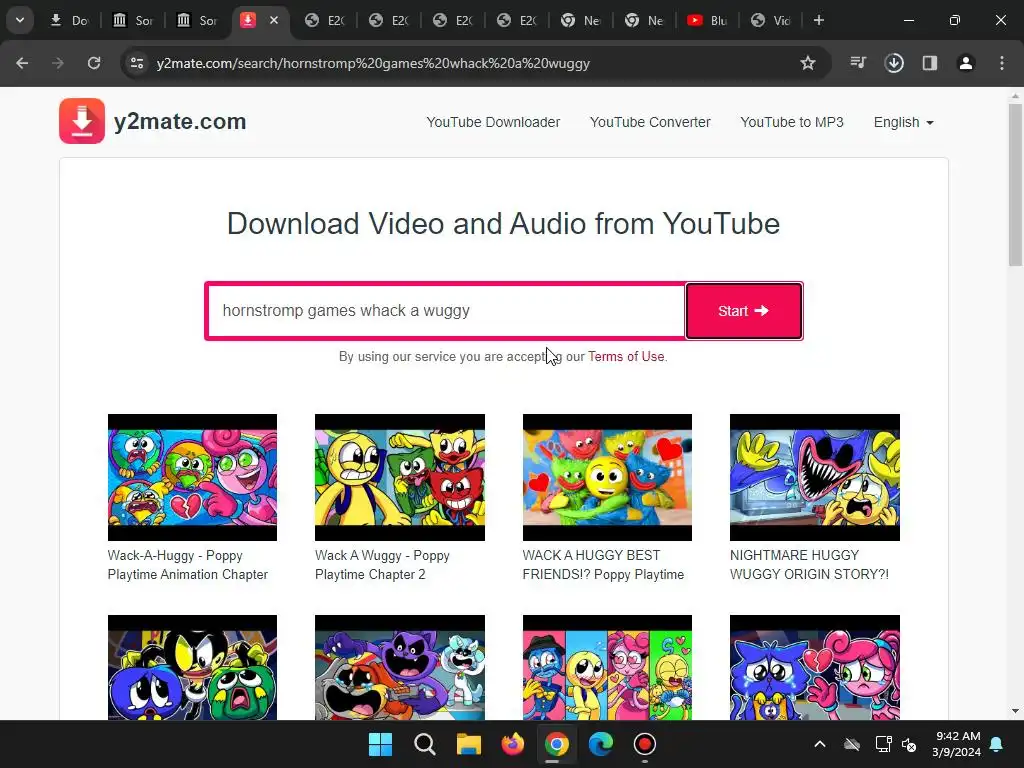This screenshot has height=768, width=1024.
Task: Click the y2mate red download logo icon
Action: (x=82, y=121)
